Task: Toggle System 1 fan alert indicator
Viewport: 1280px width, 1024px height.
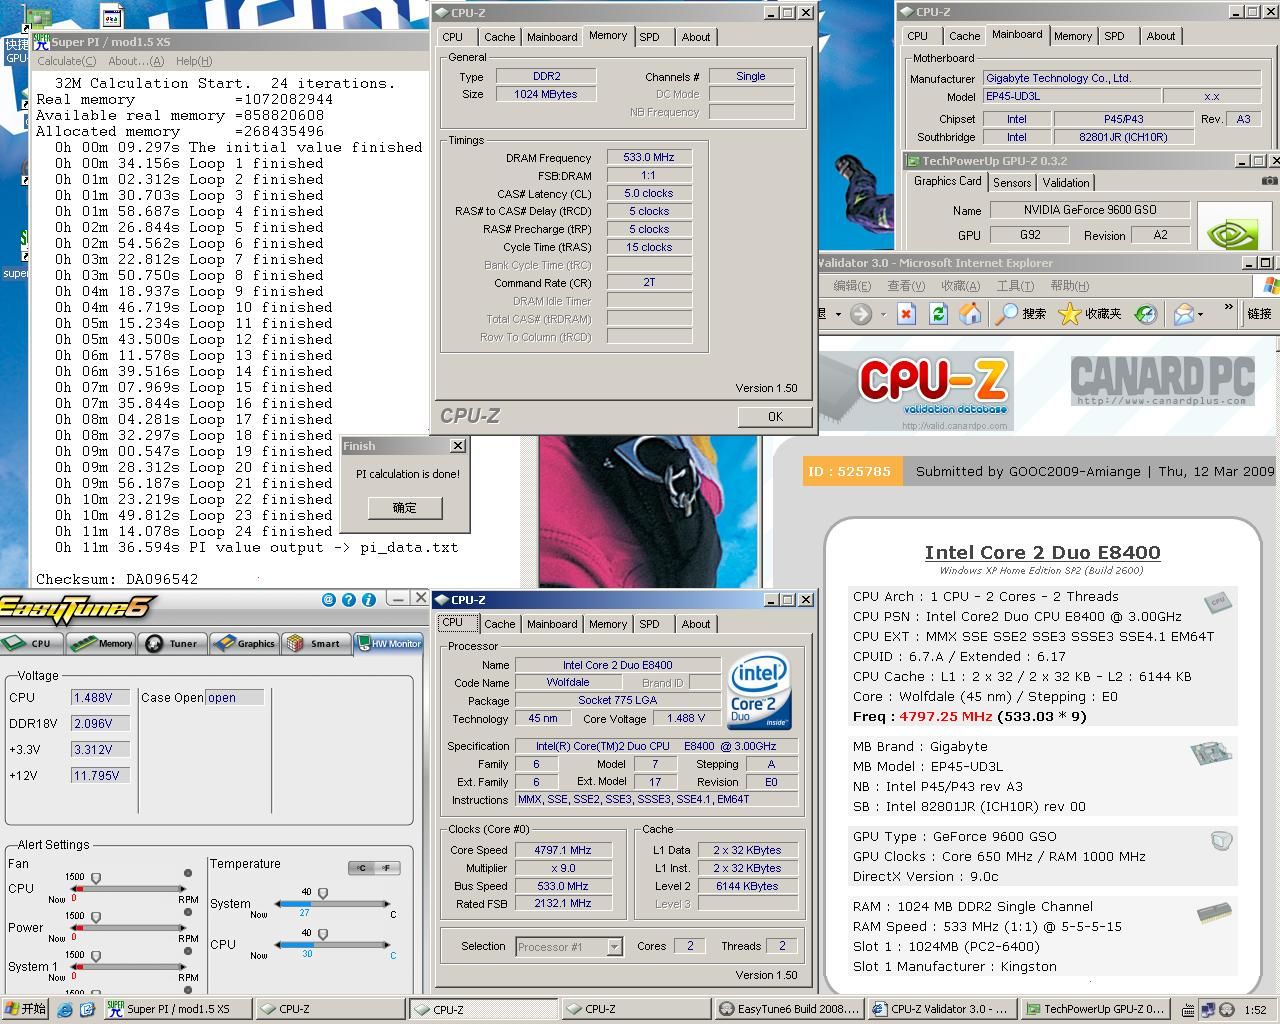Action: coord(187,951)
